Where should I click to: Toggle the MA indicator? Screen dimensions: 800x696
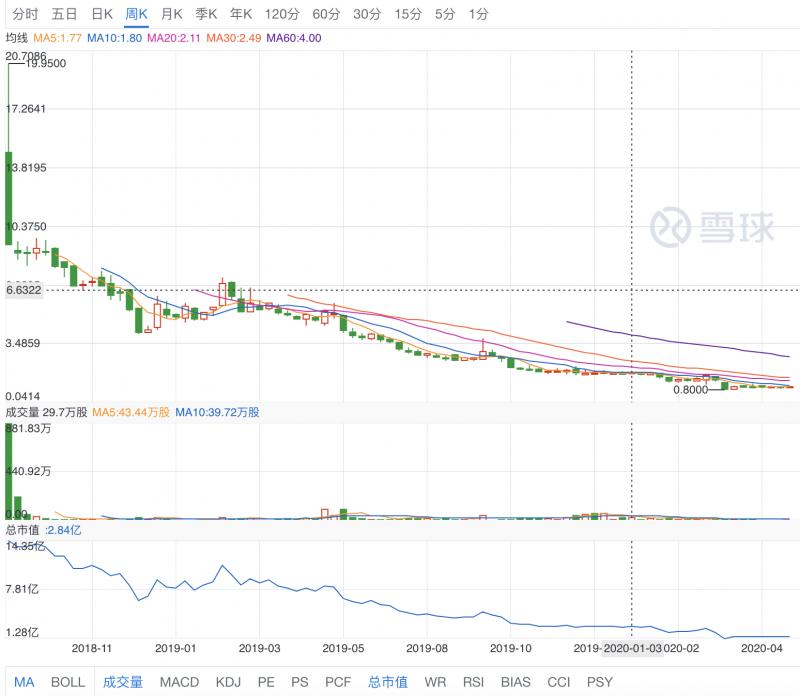[x=24, y=682]
